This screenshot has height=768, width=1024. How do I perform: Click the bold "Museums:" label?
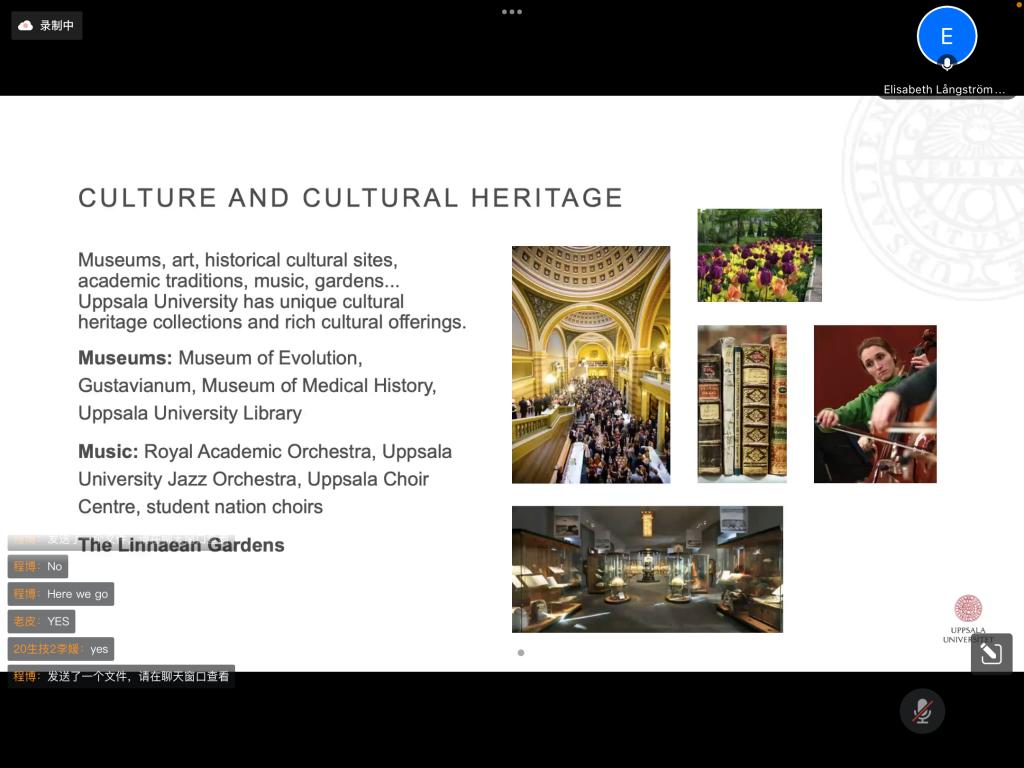pos(125,358)
